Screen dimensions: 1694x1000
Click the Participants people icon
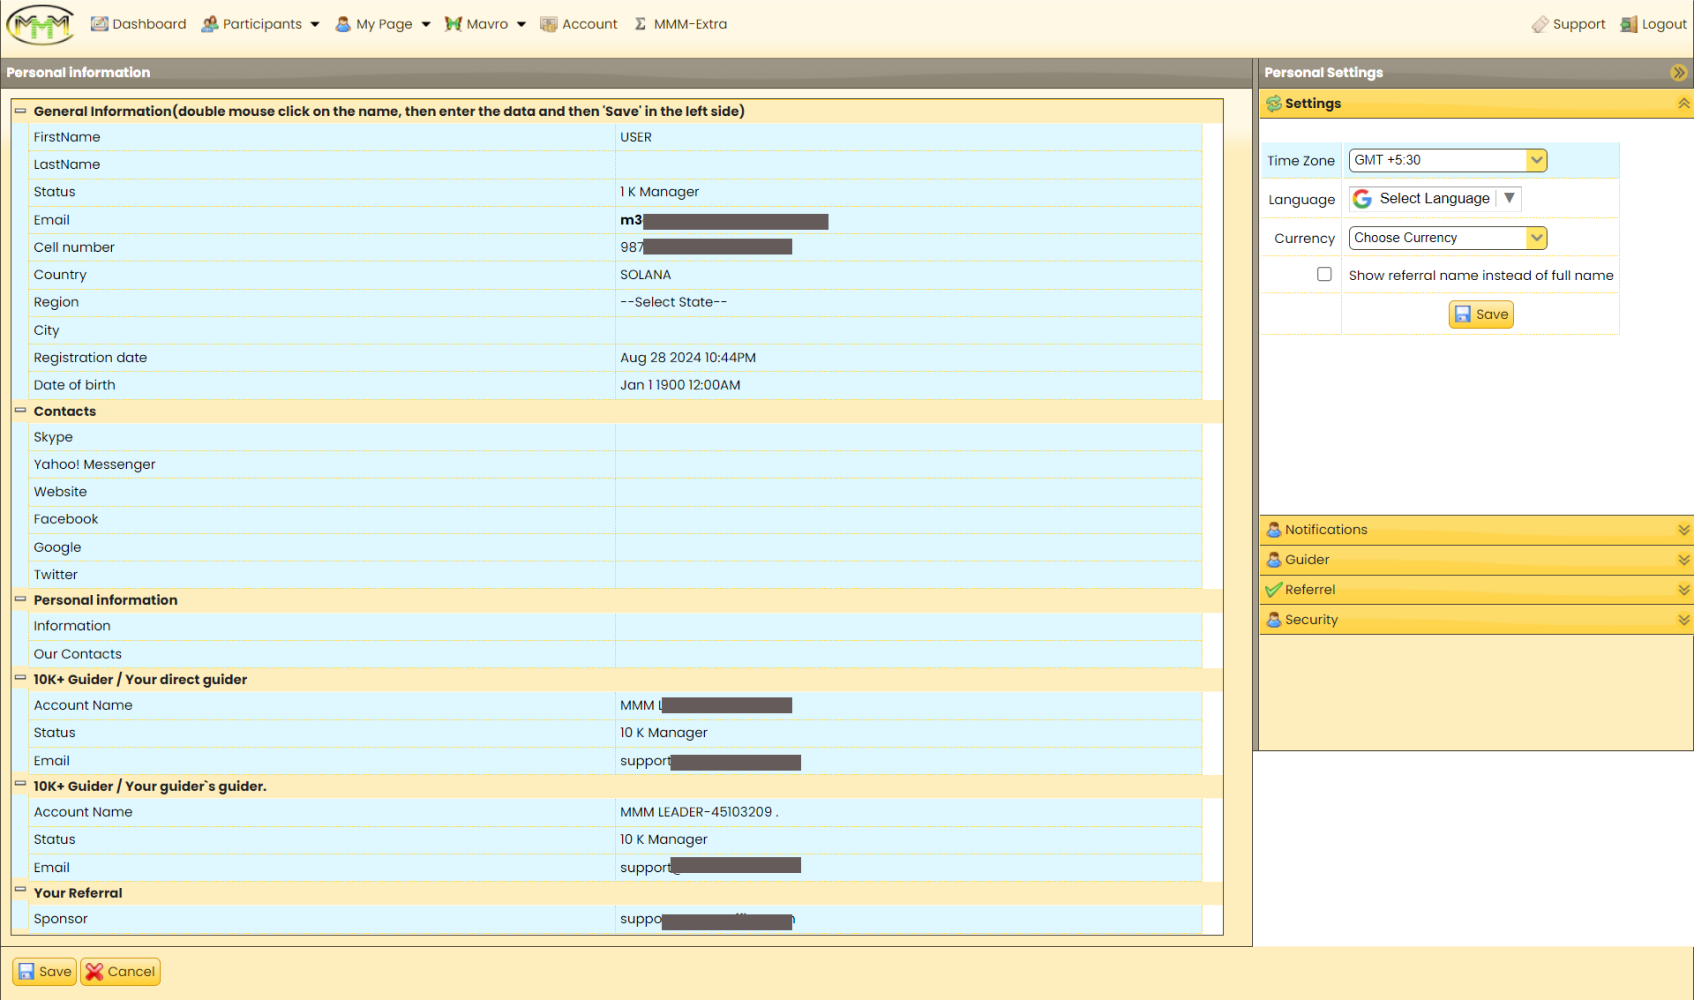click(210, 24)
